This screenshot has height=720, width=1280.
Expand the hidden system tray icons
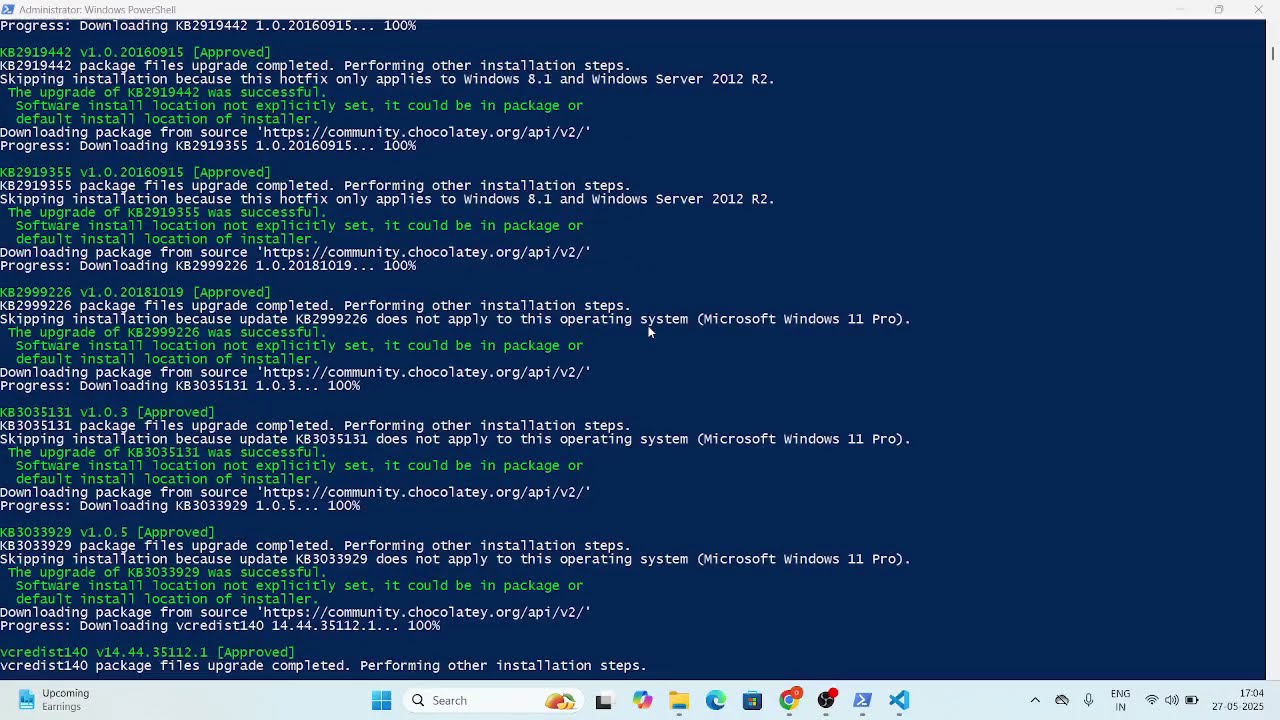1035,700
